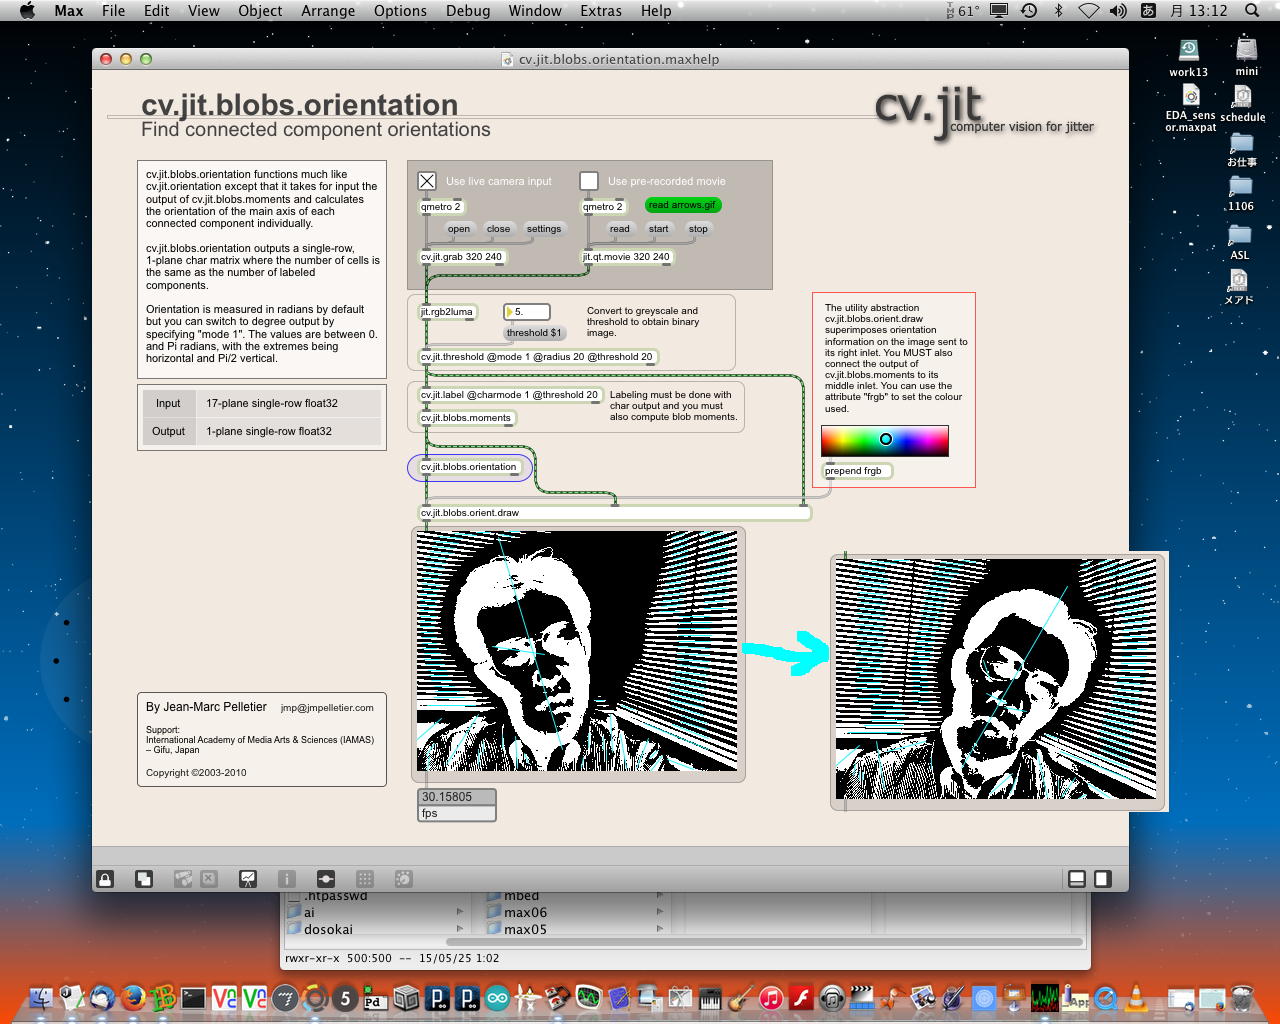Image resolution: width=1280 pixels, height=1024 pixels.
Task: Click the inspector info icon
Action: 287,879
